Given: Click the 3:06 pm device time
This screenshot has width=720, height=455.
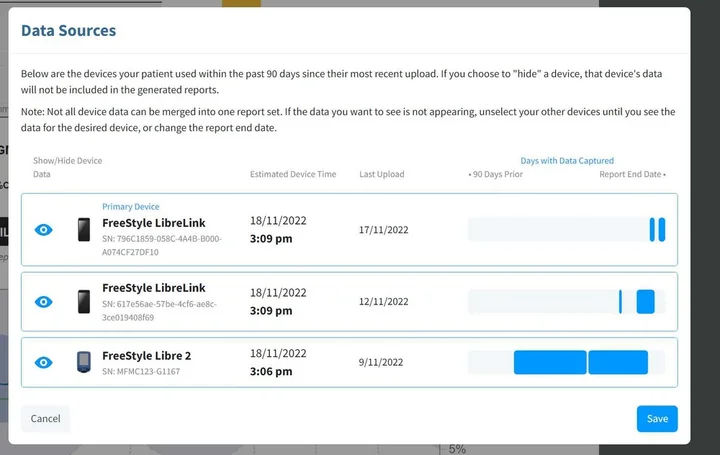Looking at the screenshot, I should (273, 371).
